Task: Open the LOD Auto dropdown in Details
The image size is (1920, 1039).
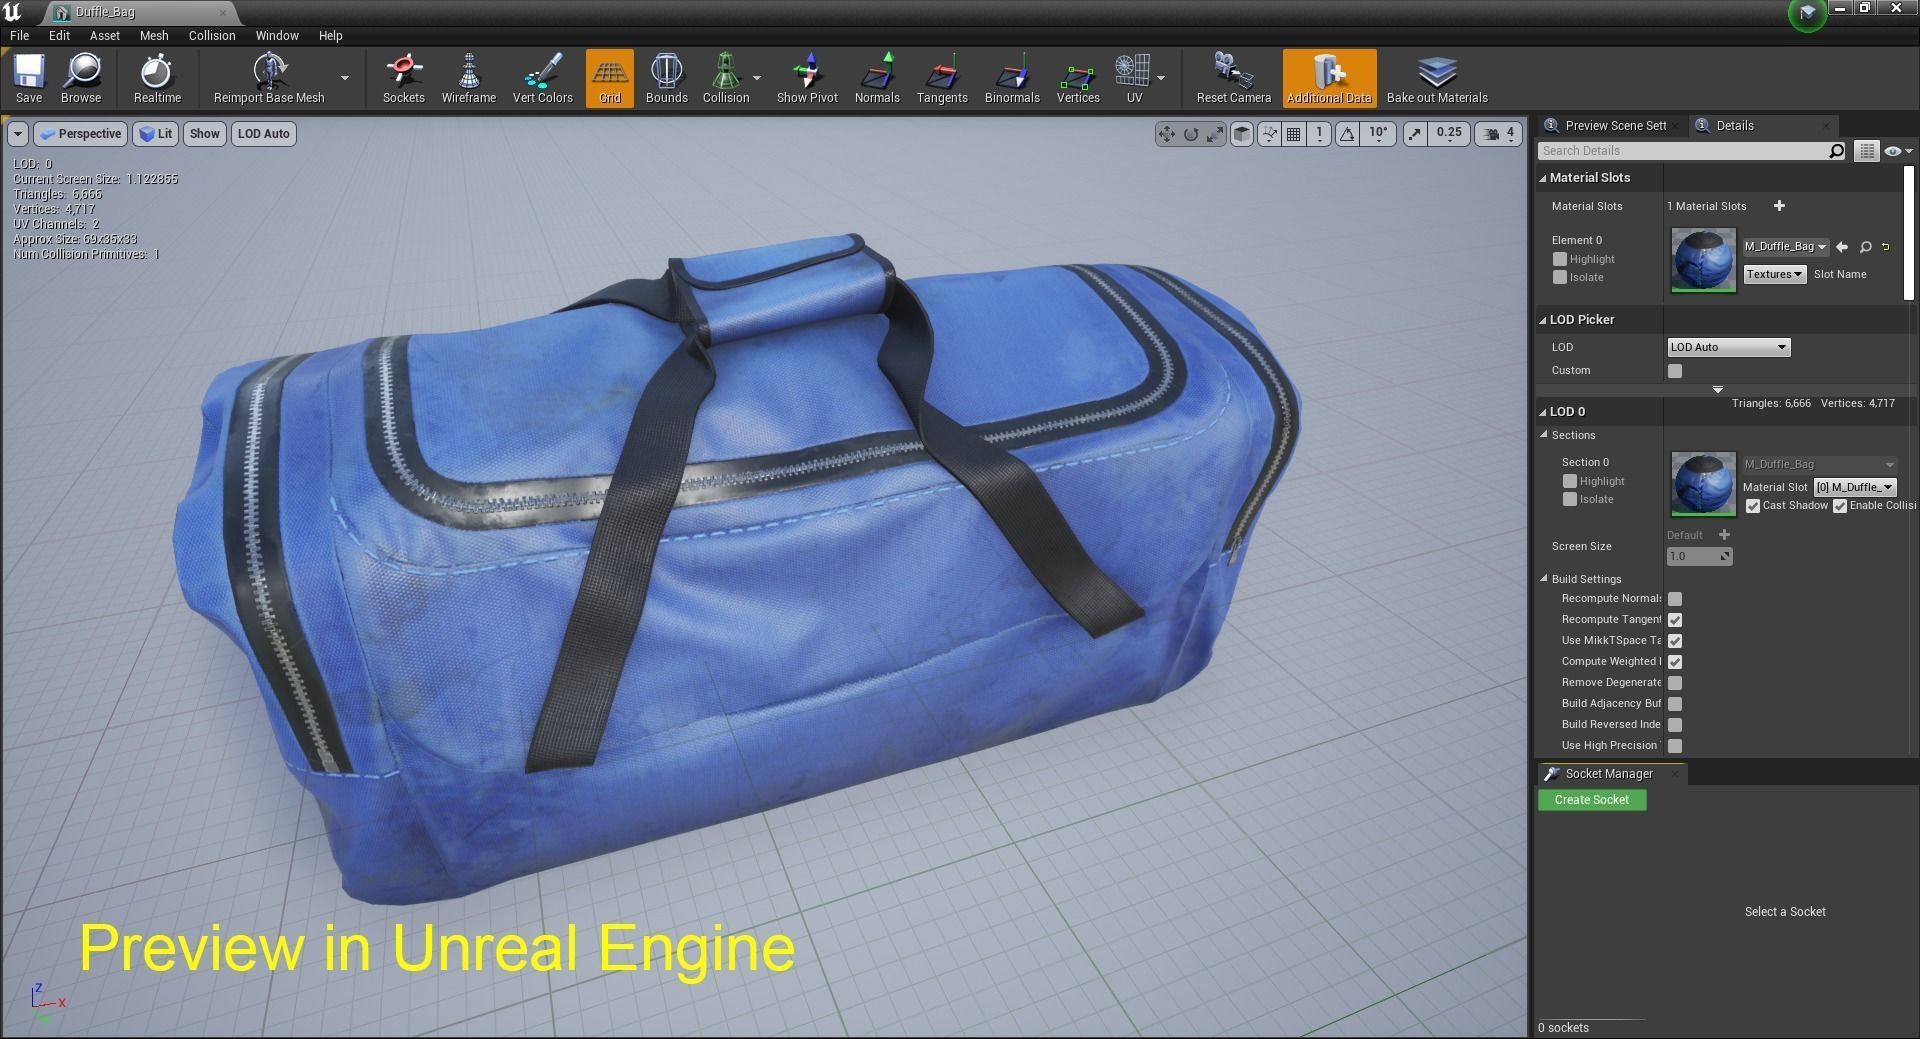Action: 1728,347
